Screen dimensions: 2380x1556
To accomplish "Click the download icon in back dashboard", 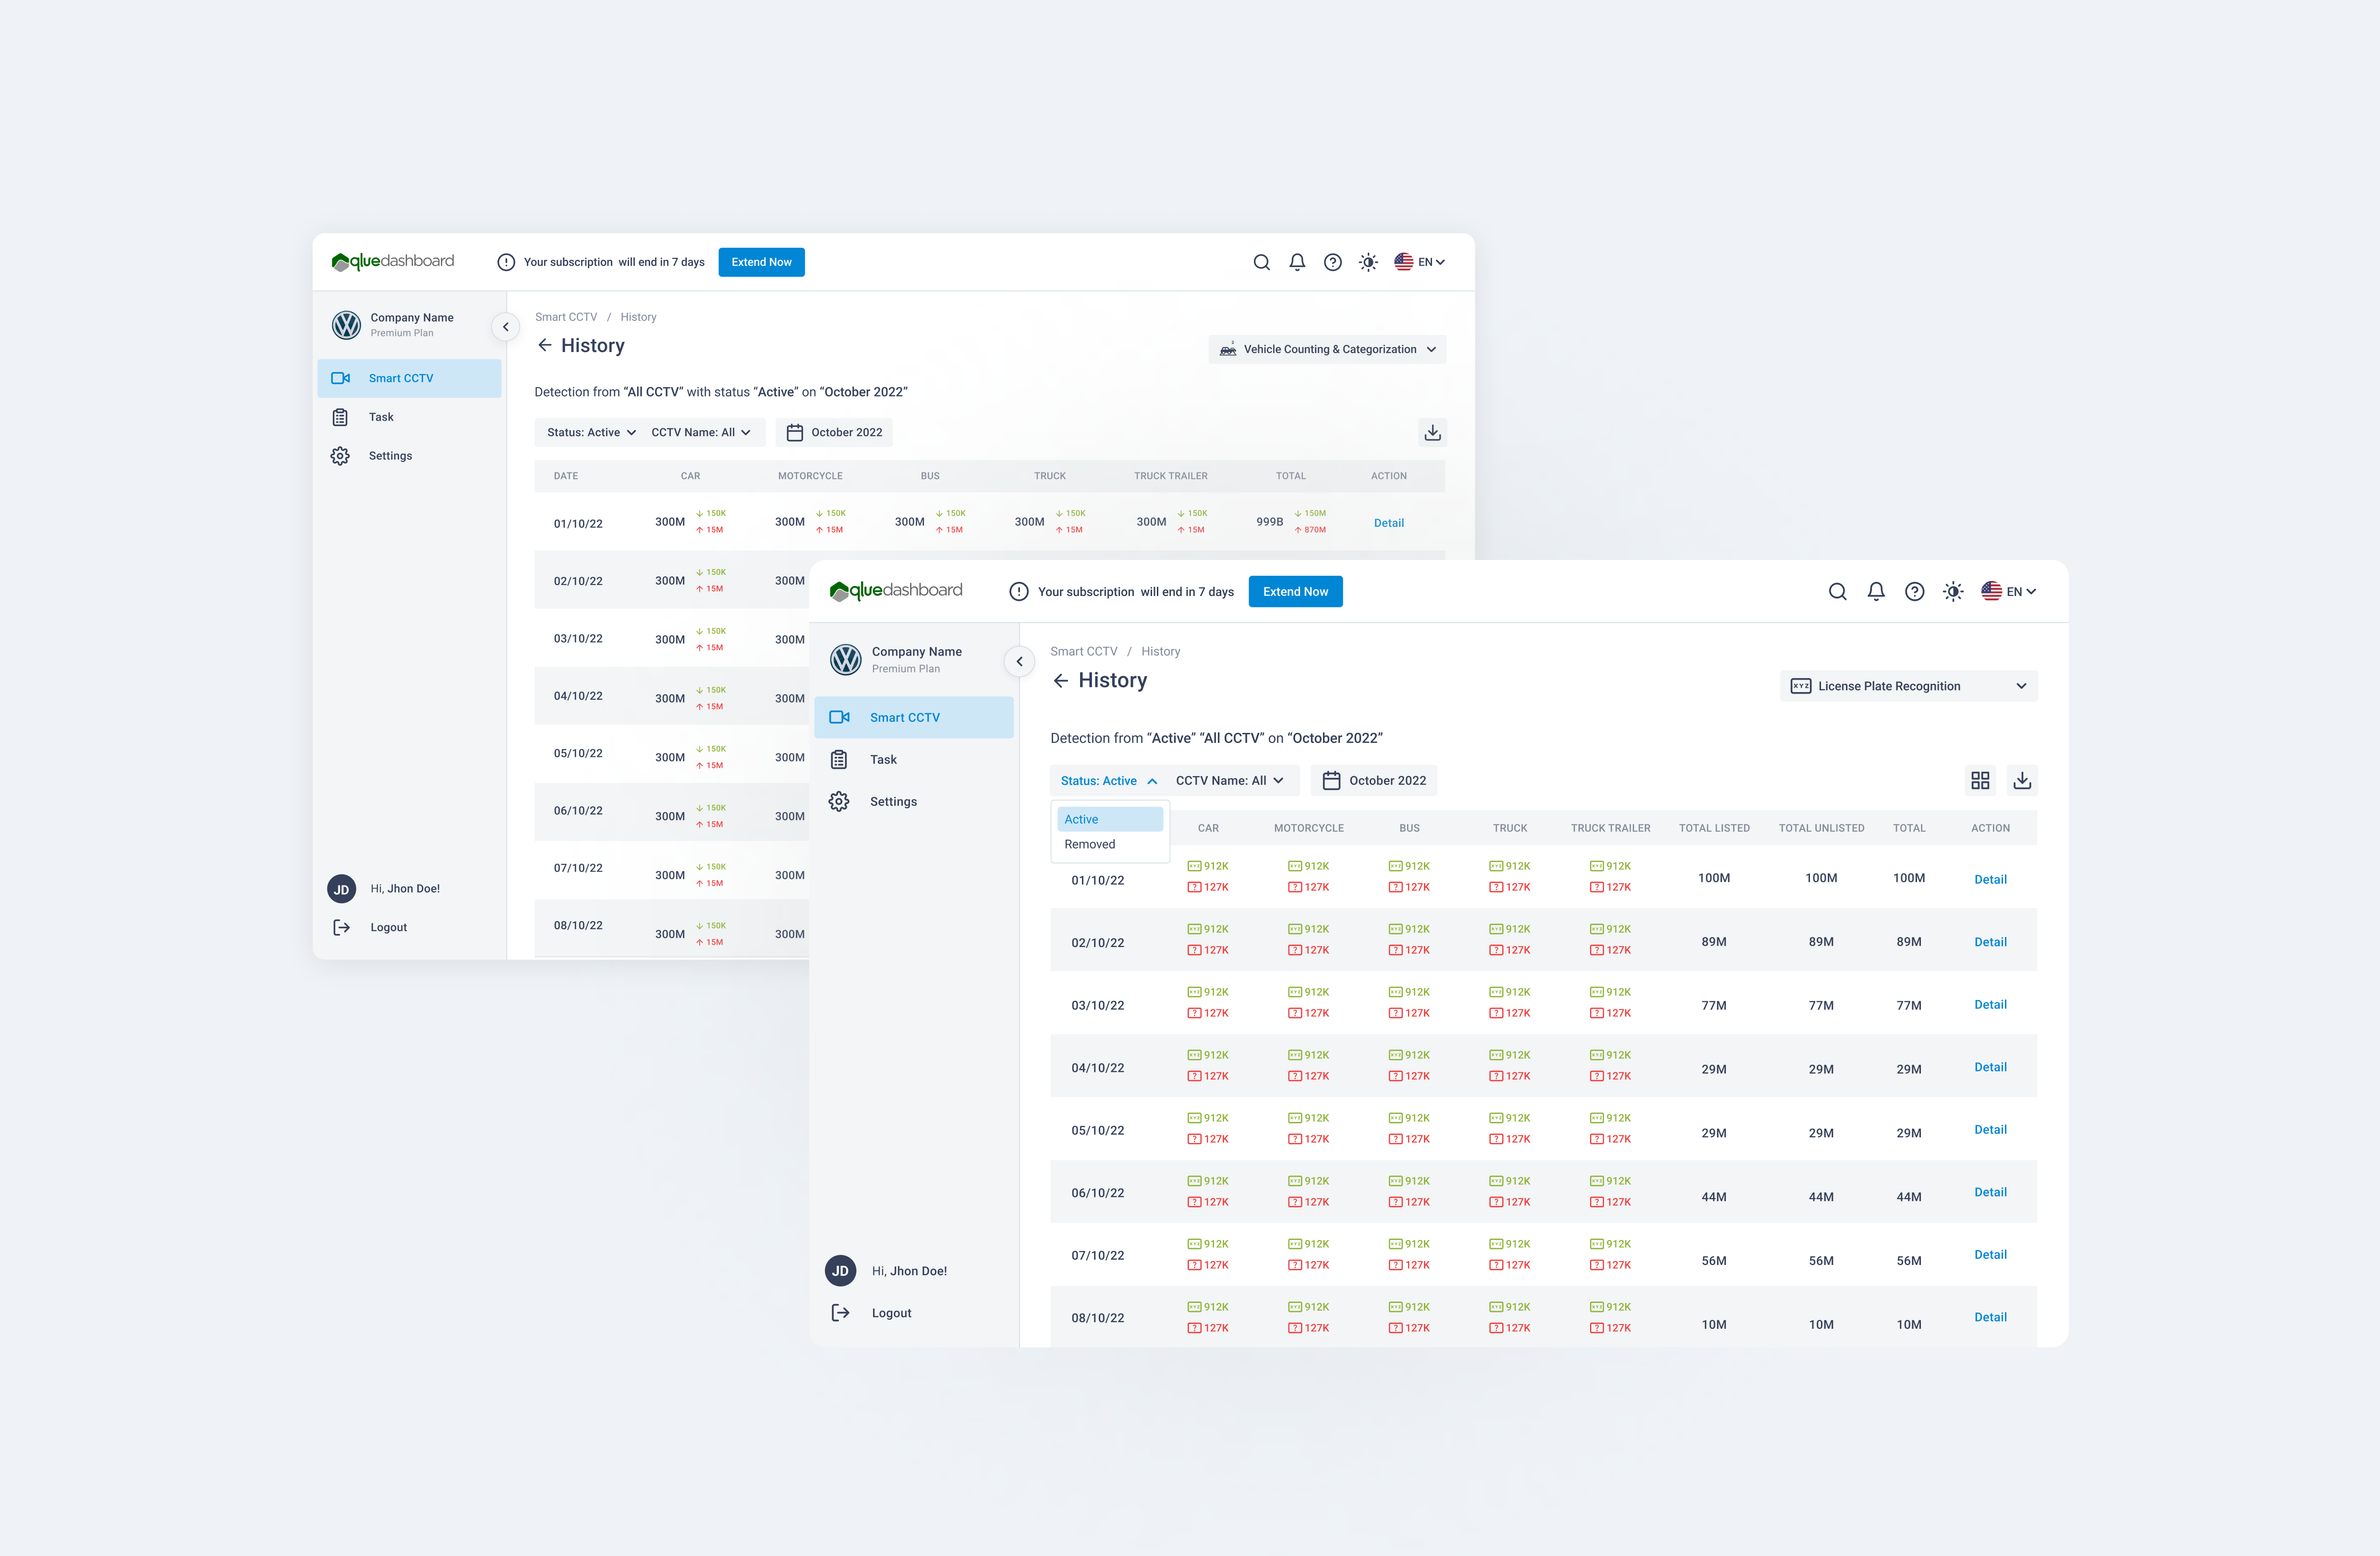I will 1432,432.
